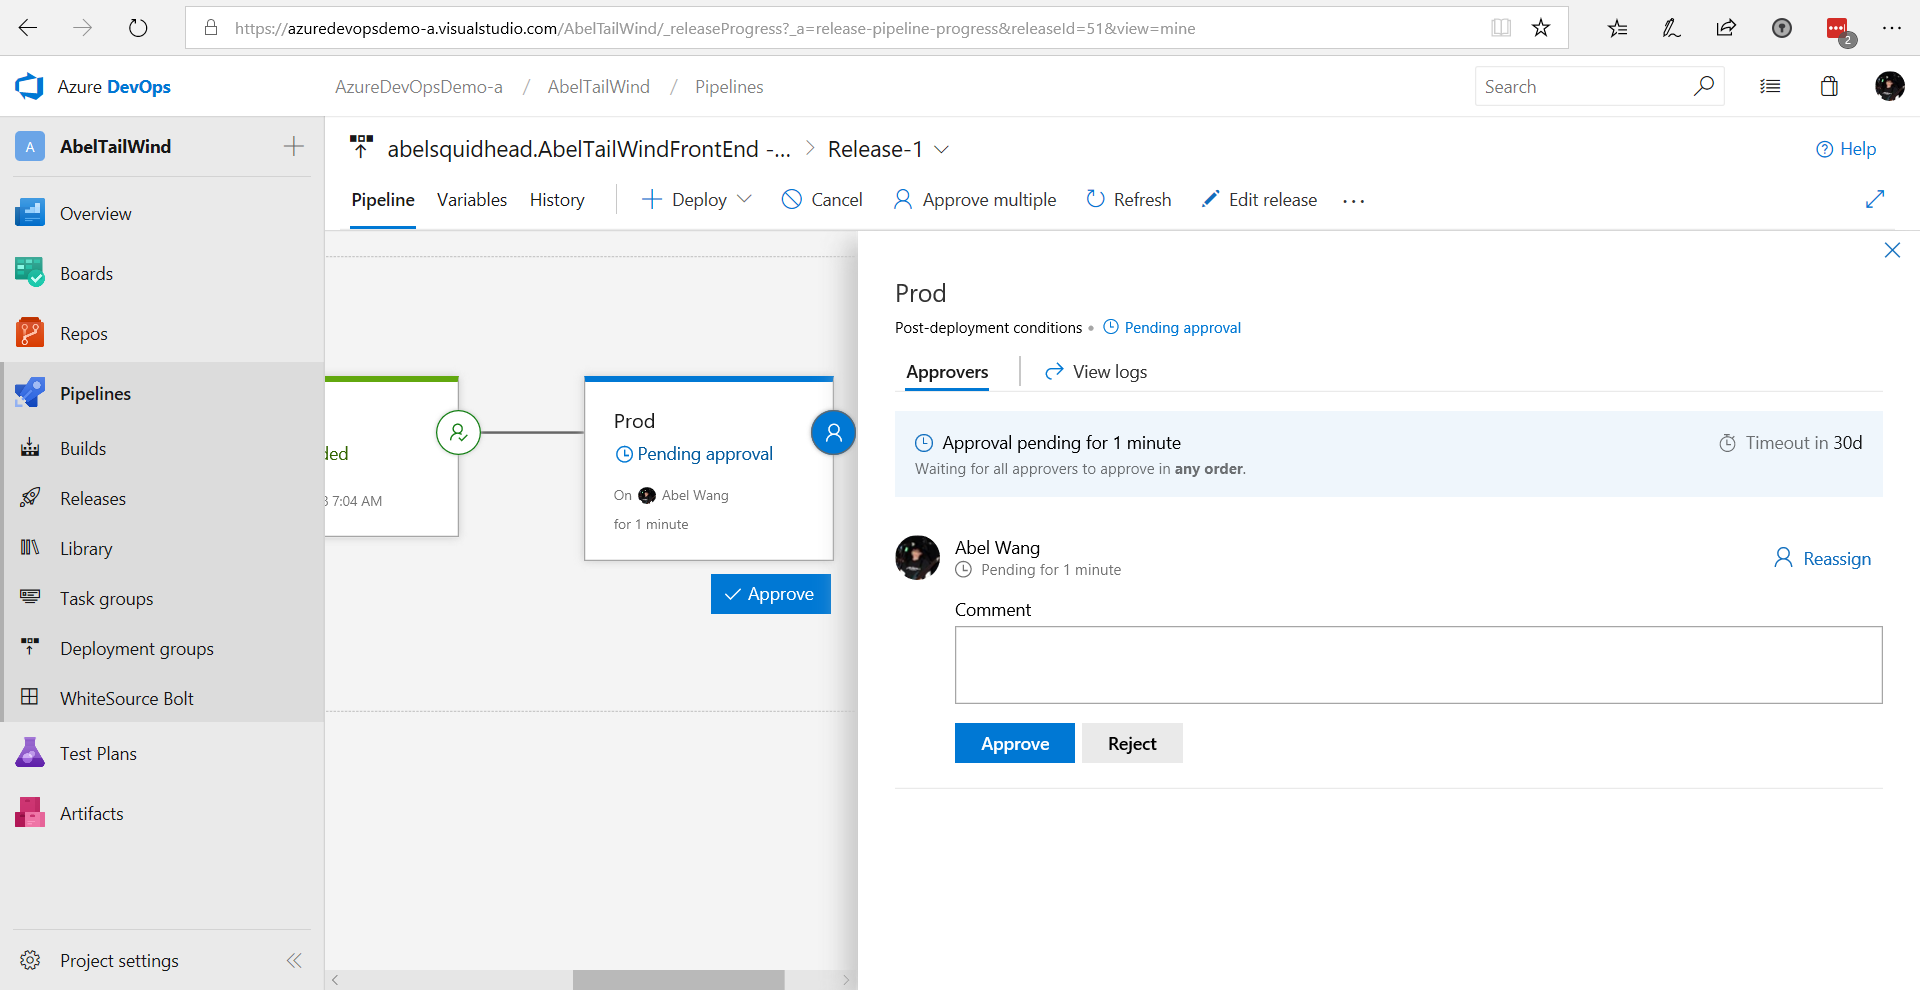Image resolution: width=1920 pixels, height=990 pixels.
Task: Open the Pipelines section in the sidebar
Action: (x=95, y=393)
